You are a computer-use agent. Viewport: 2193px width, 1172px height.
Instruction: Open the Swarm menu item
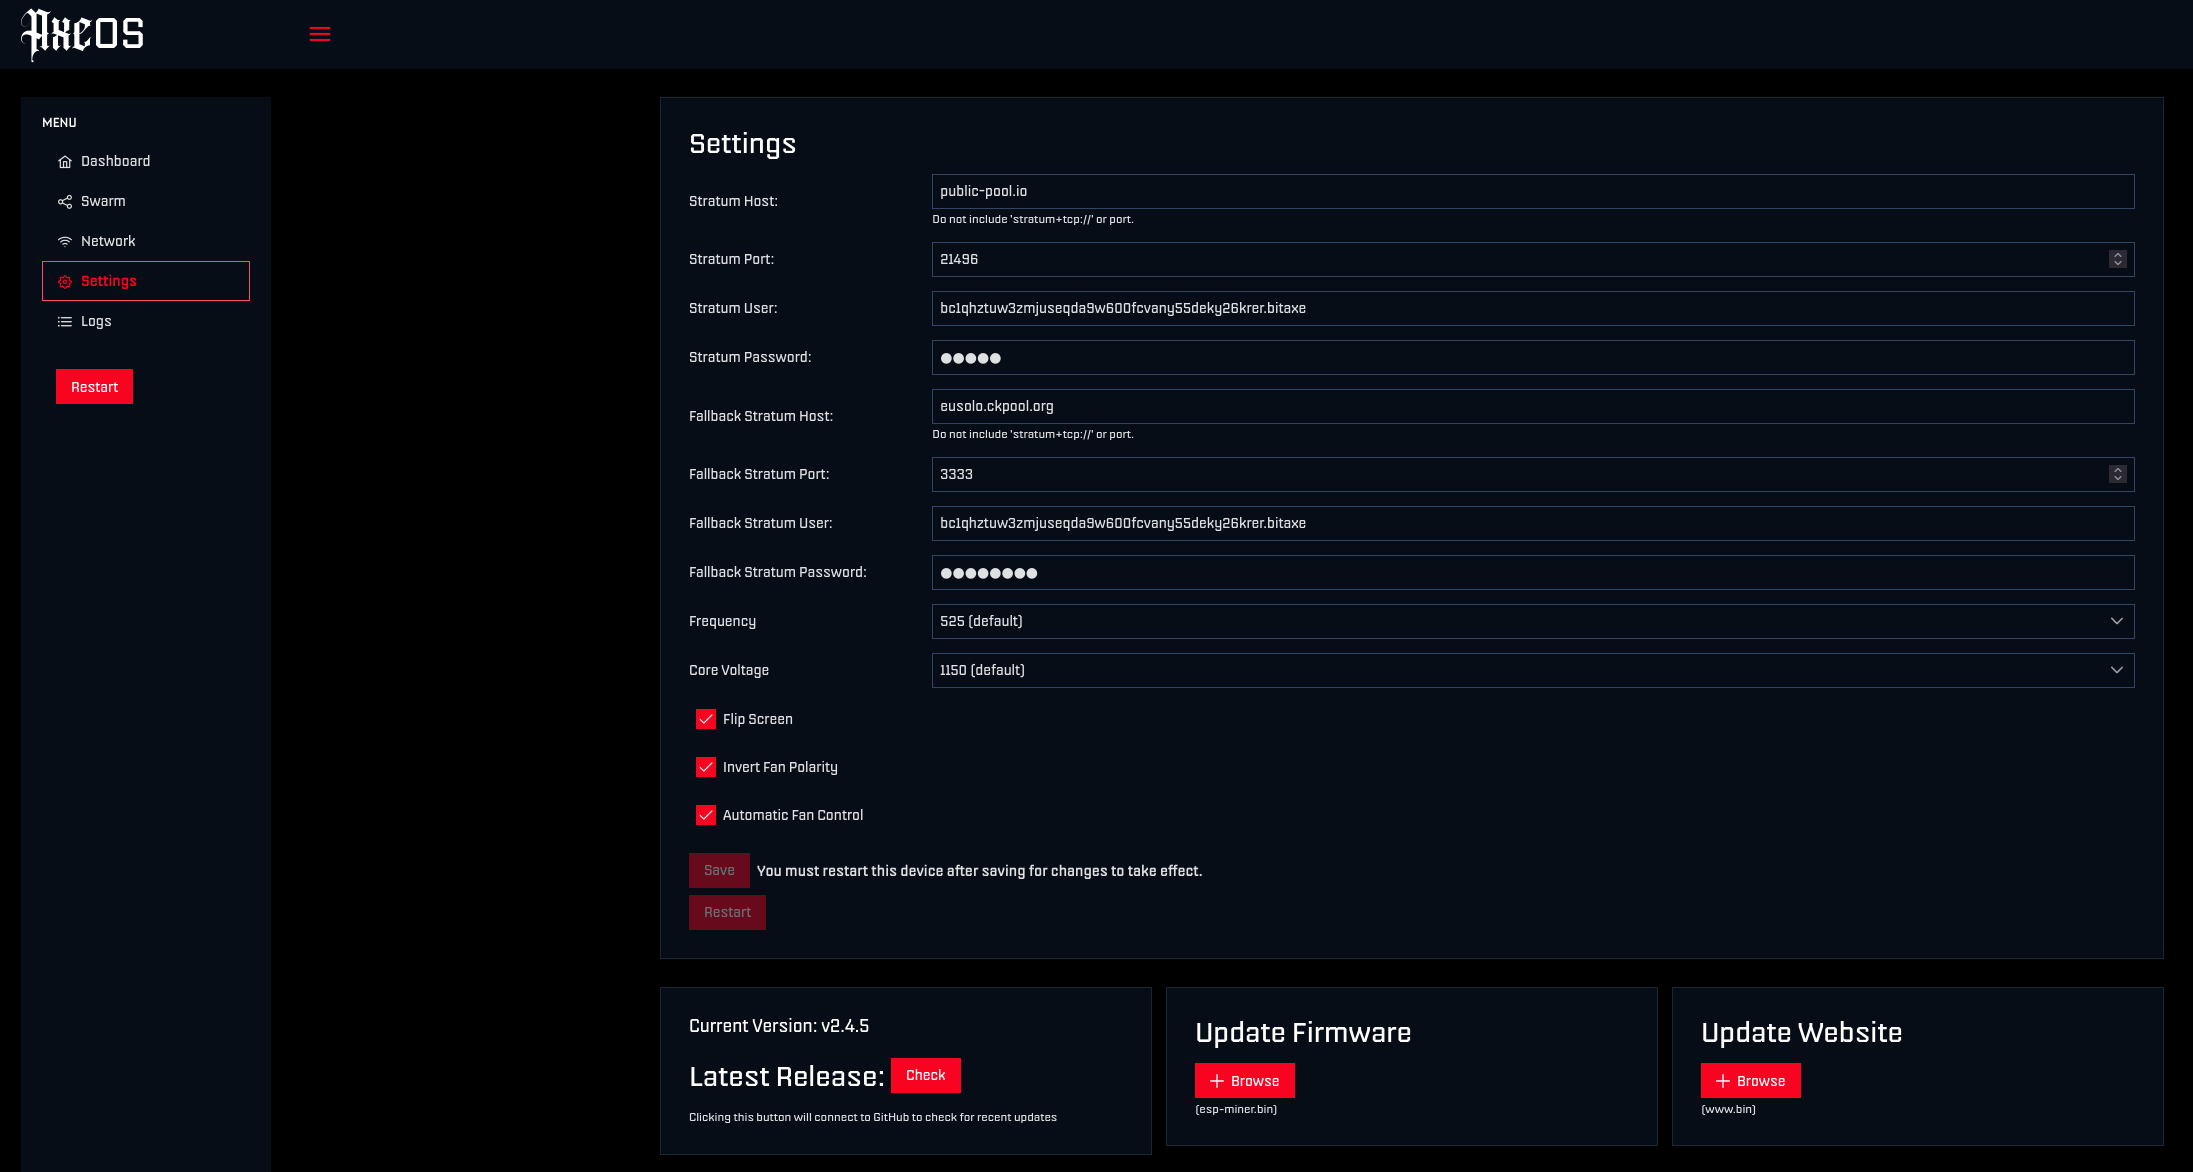point(103,201)
